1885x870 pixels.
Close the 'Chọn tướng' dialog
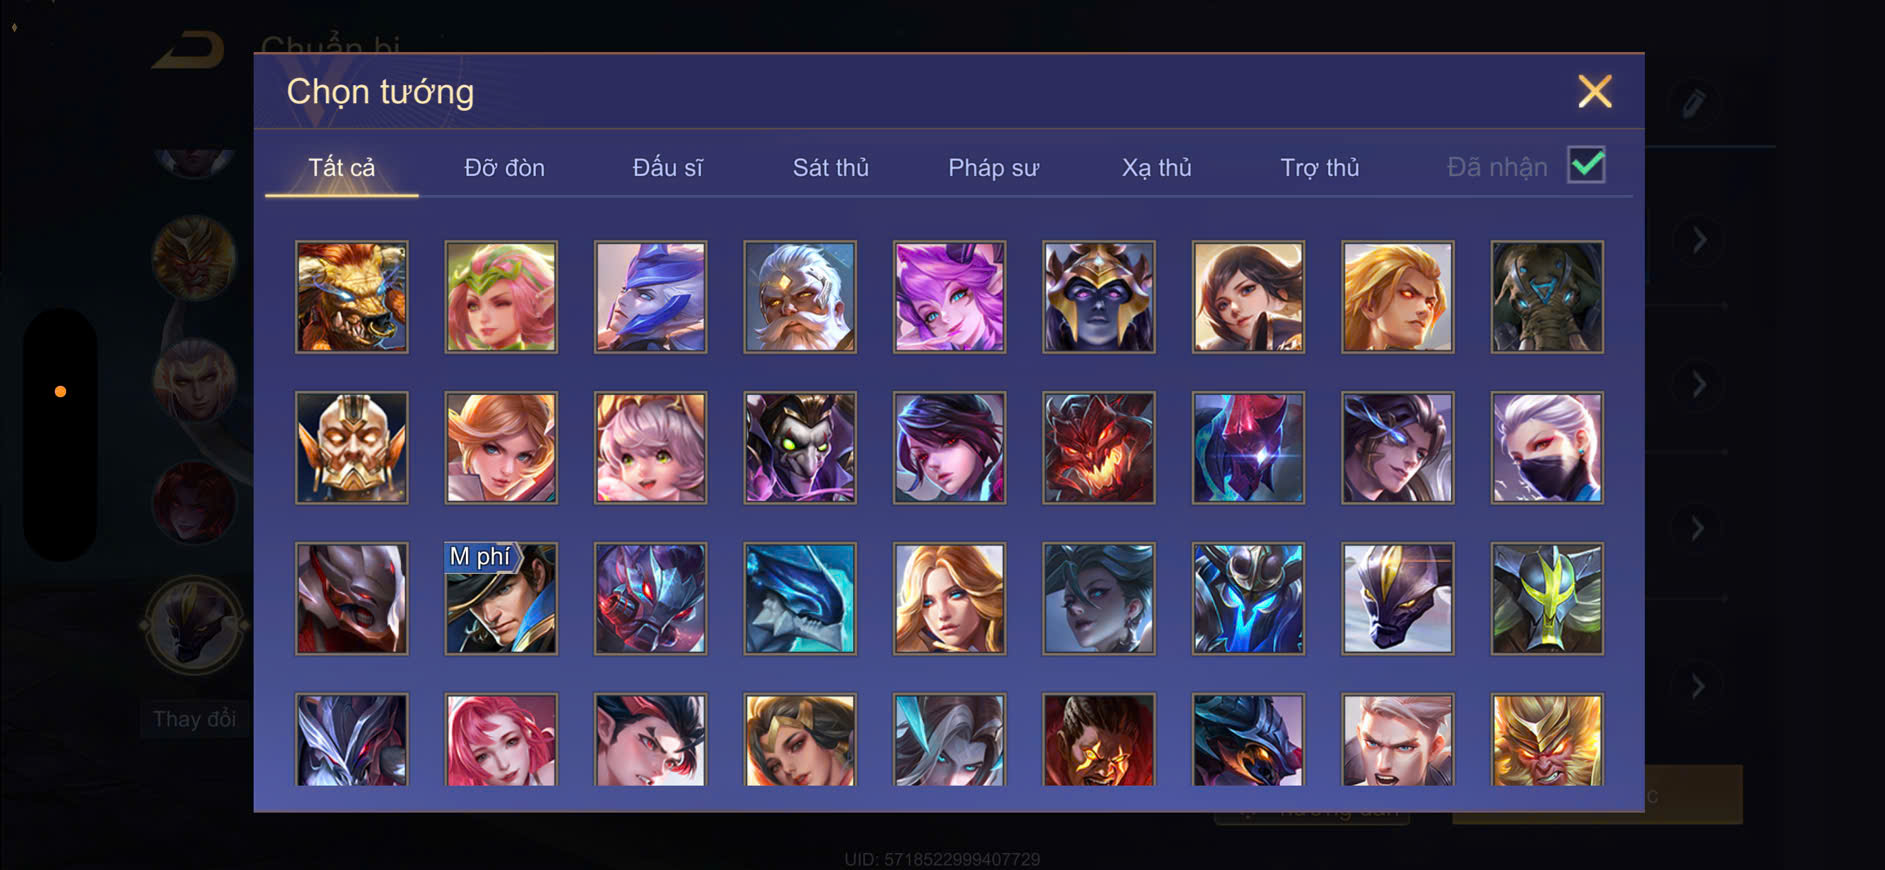pyautogui.click(x=1594, y=91)
